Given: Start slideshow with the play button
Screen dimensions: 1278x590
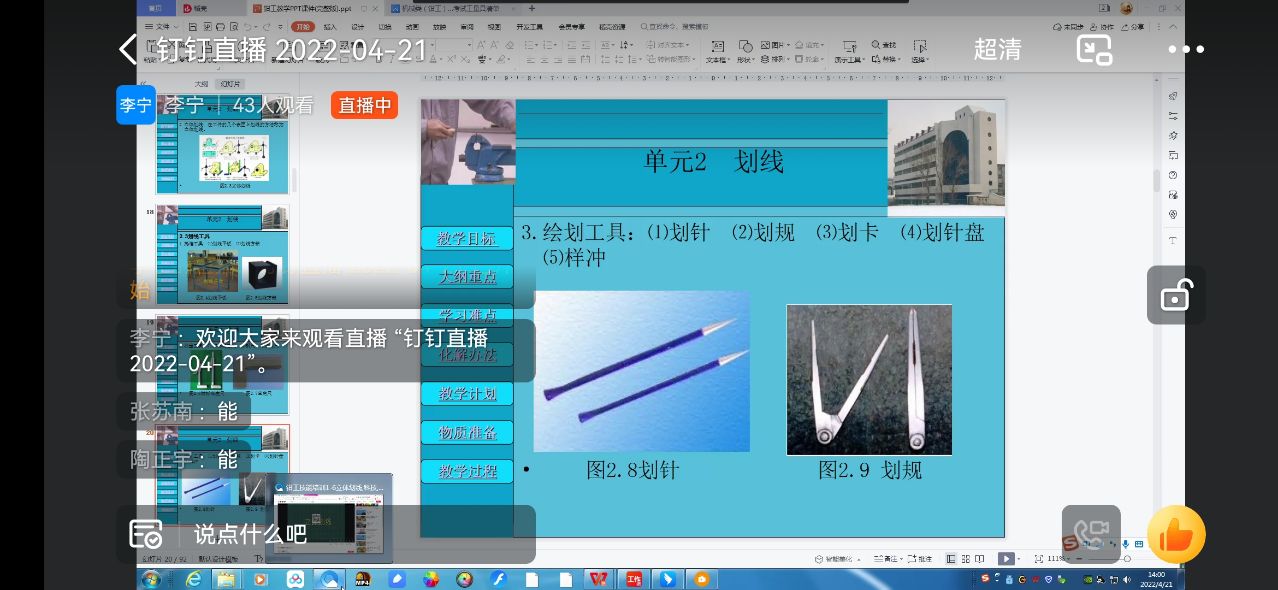Looking at the screenshot, I should (1006, 559).
